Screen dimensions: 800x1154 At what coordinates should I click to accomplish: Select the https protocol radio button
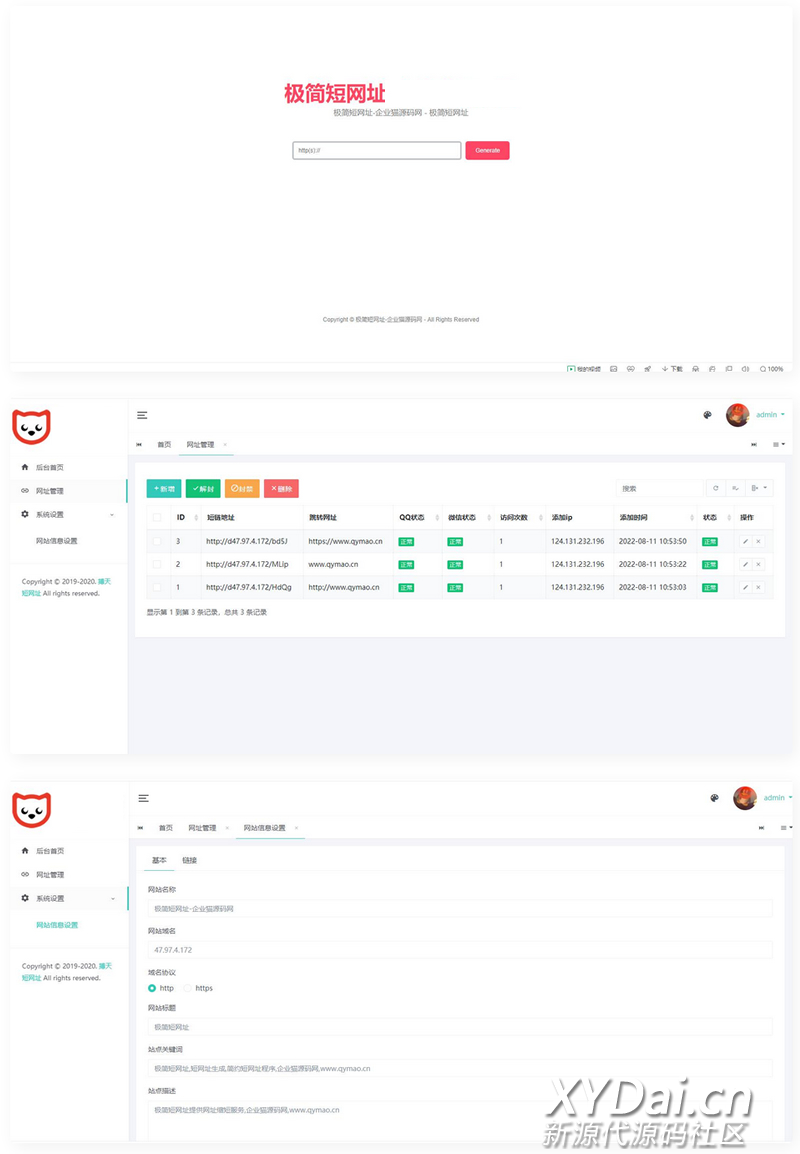coord(188,988)
